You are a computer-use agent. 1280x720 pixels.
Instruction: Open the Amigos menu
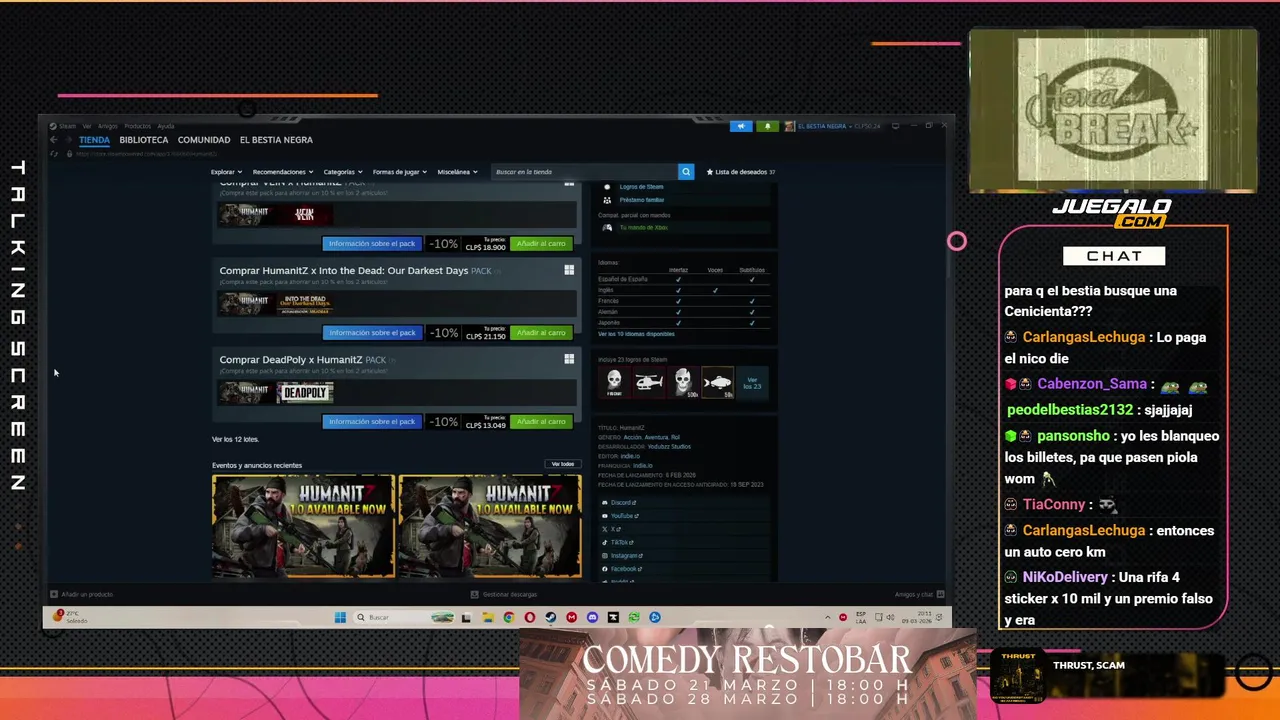point(107,126)
